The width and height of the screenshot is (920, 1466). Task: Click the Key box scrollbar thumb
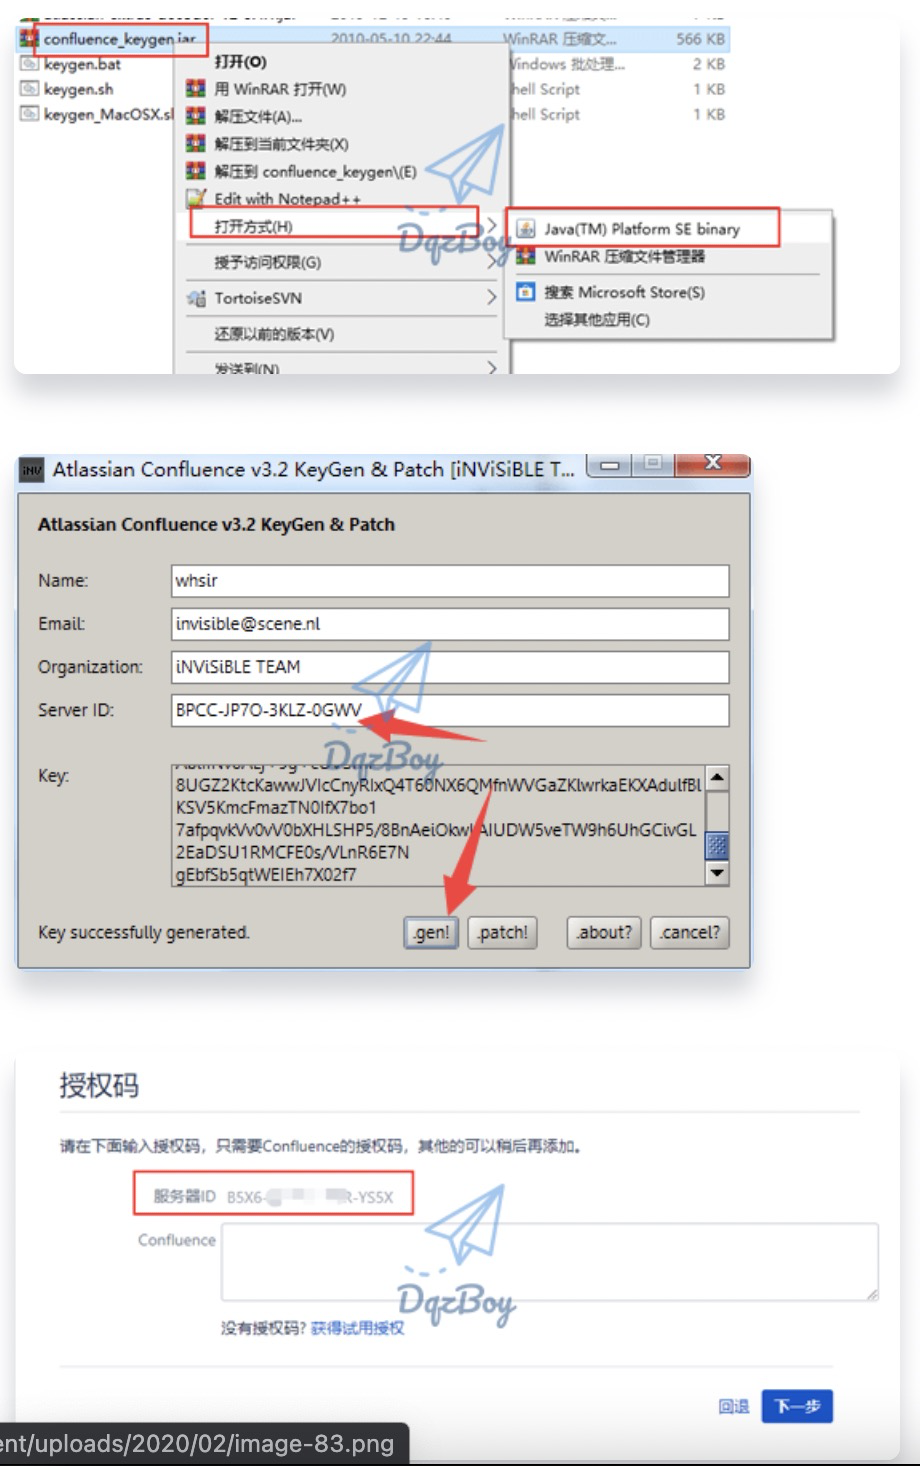tap(717, 845)
